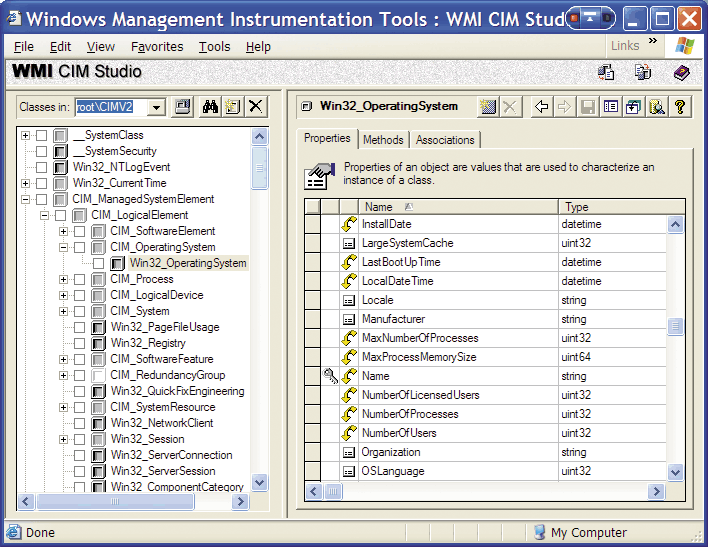Check the Win32_OperatingSystem checkbox
Viewport: 708px width, 547px height.
[98, 263]
